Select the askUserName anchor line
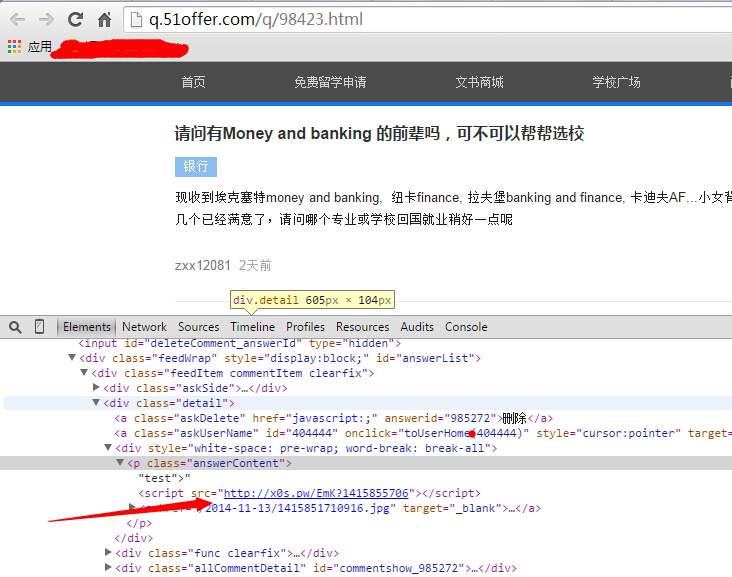732x577 pixels. coord(423,433)
